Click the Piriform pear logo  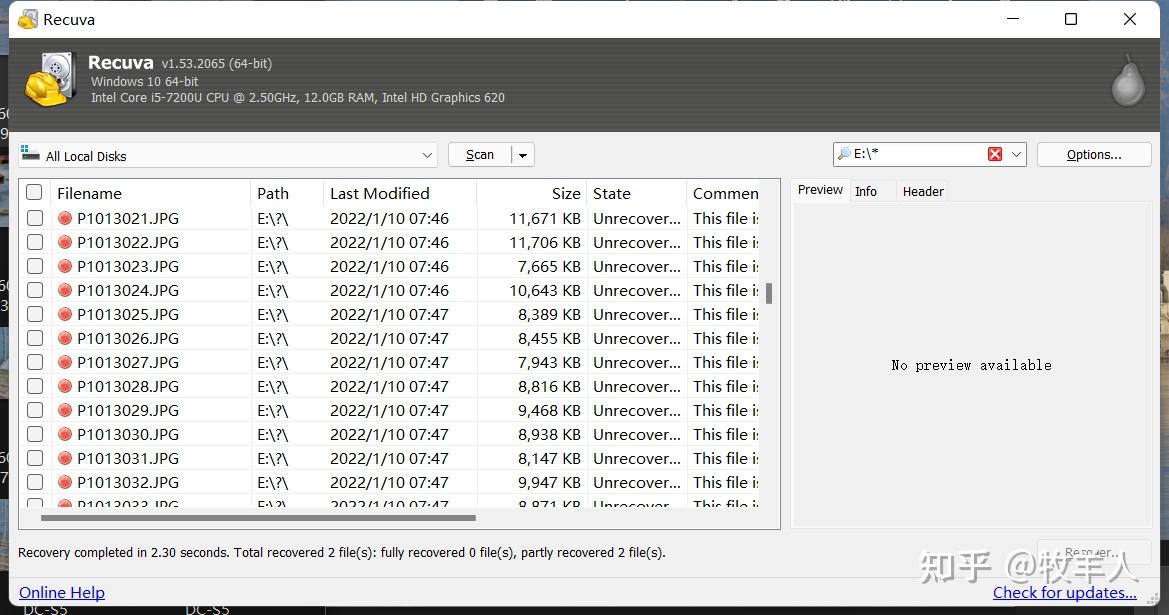1128,81
